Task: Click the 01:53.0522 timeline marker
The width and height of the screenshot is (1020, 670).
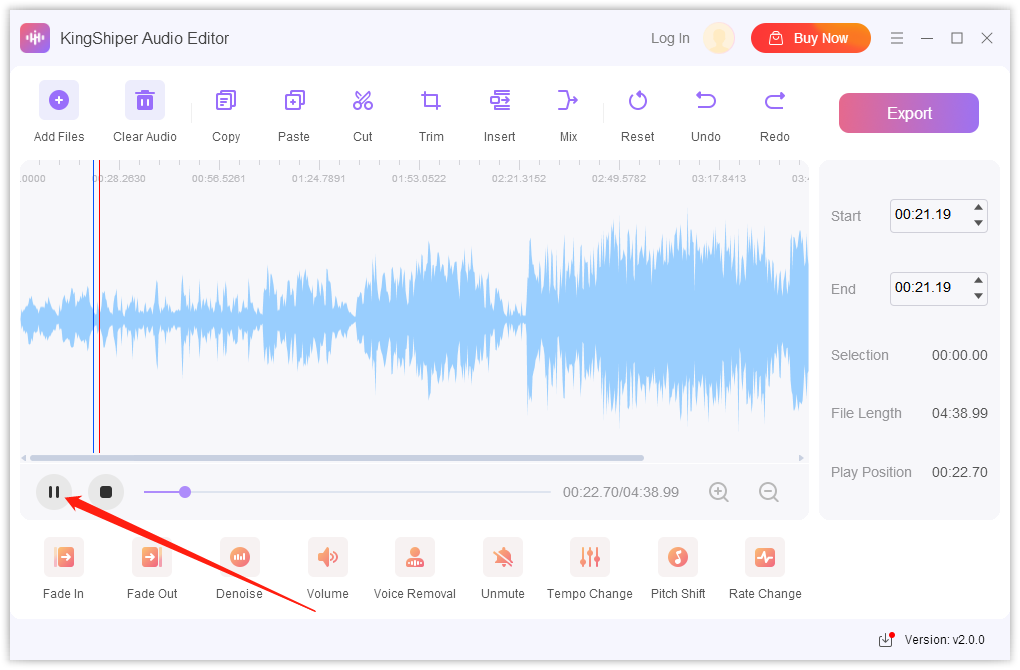Action: [419, 178]
